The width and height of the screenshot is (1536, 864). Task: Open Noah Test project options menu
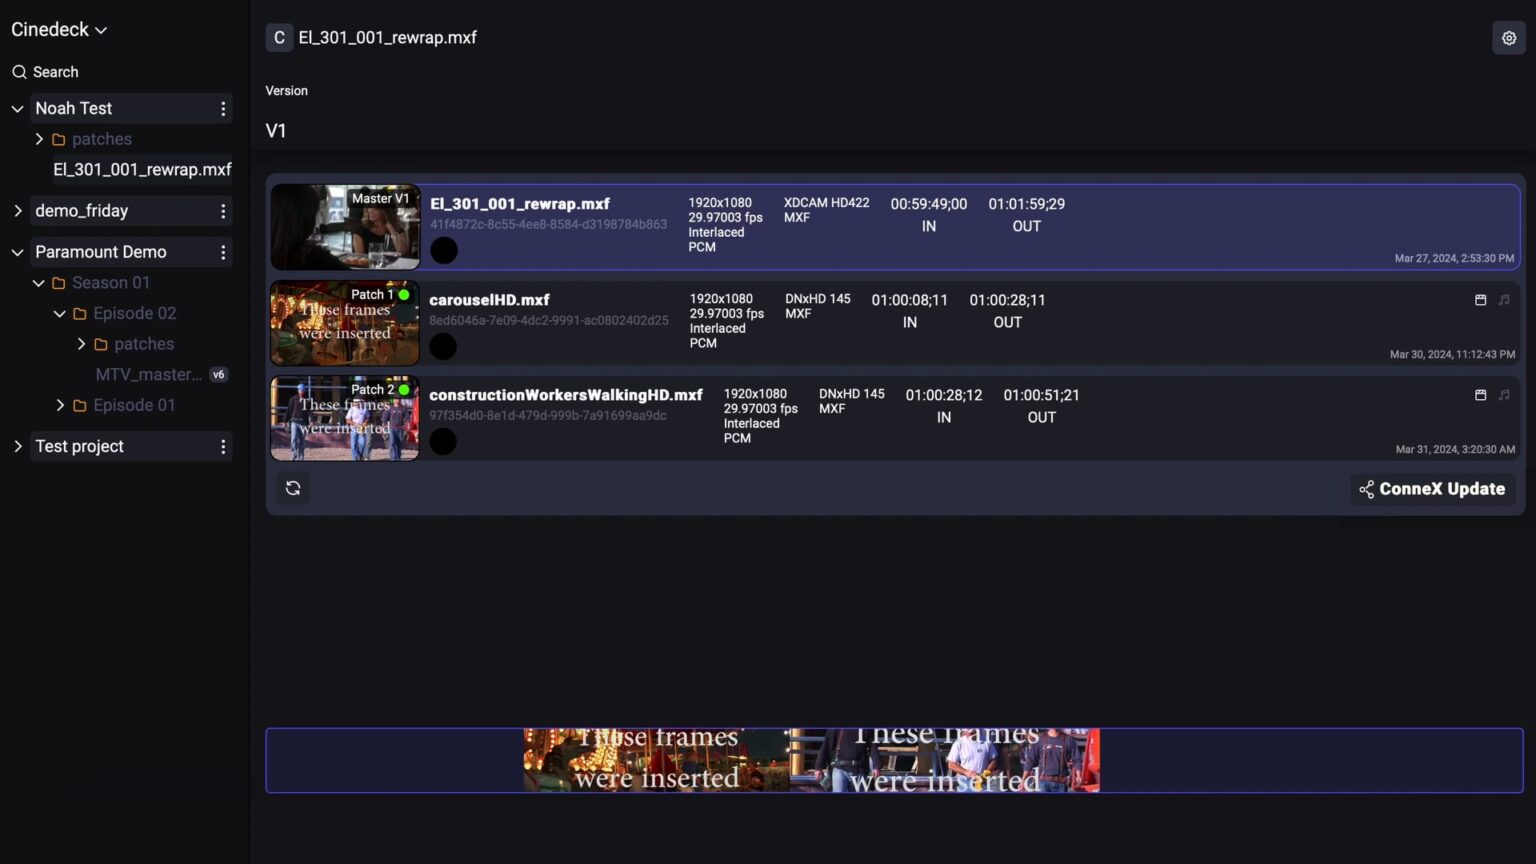point(223,109)
